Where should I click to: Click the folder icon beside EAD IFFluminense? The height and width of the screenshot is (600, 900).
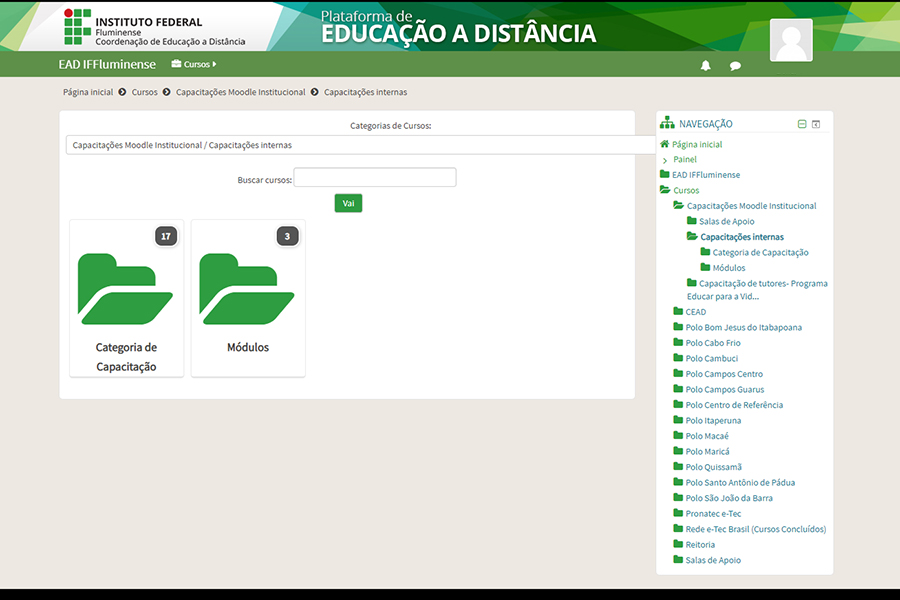665,174
